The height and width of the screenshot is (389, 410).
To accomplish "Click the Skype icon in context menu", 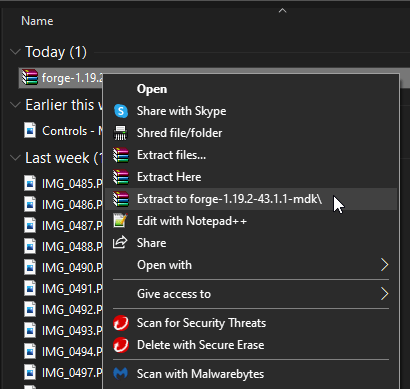I will coord(121,111).
